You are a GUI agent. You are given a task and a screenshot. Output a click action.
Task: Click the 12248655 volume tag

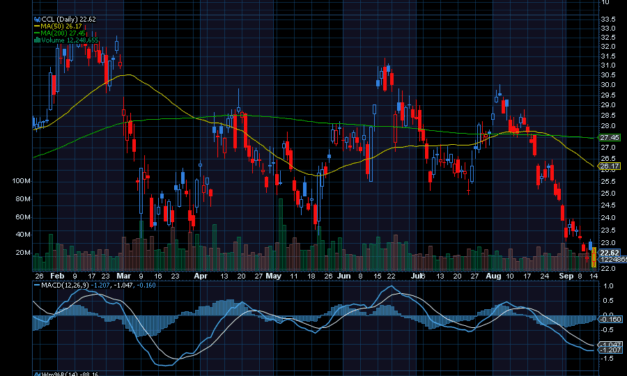click(x=613, y=260)
